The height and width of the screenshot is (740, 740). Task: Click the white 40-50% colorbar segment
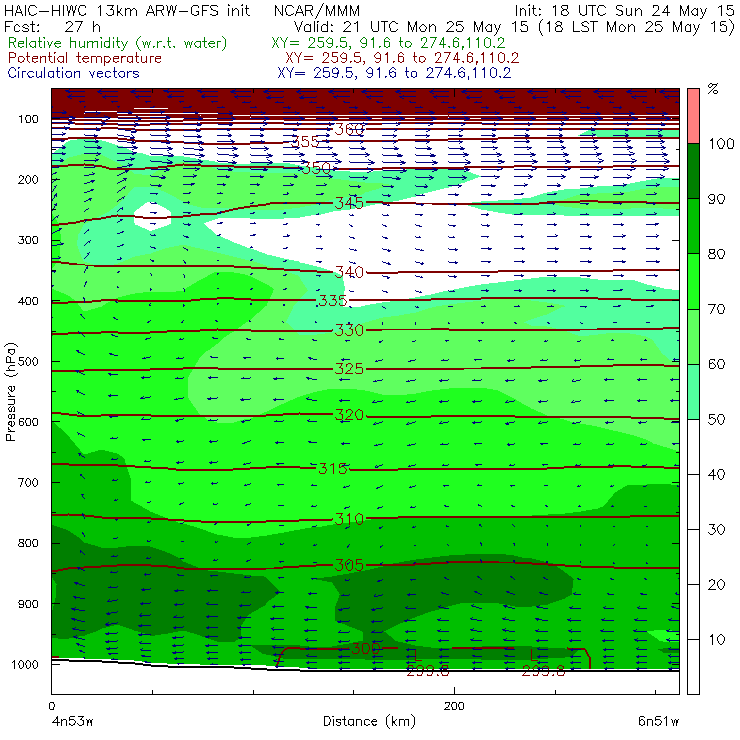[x=693, y=446]
